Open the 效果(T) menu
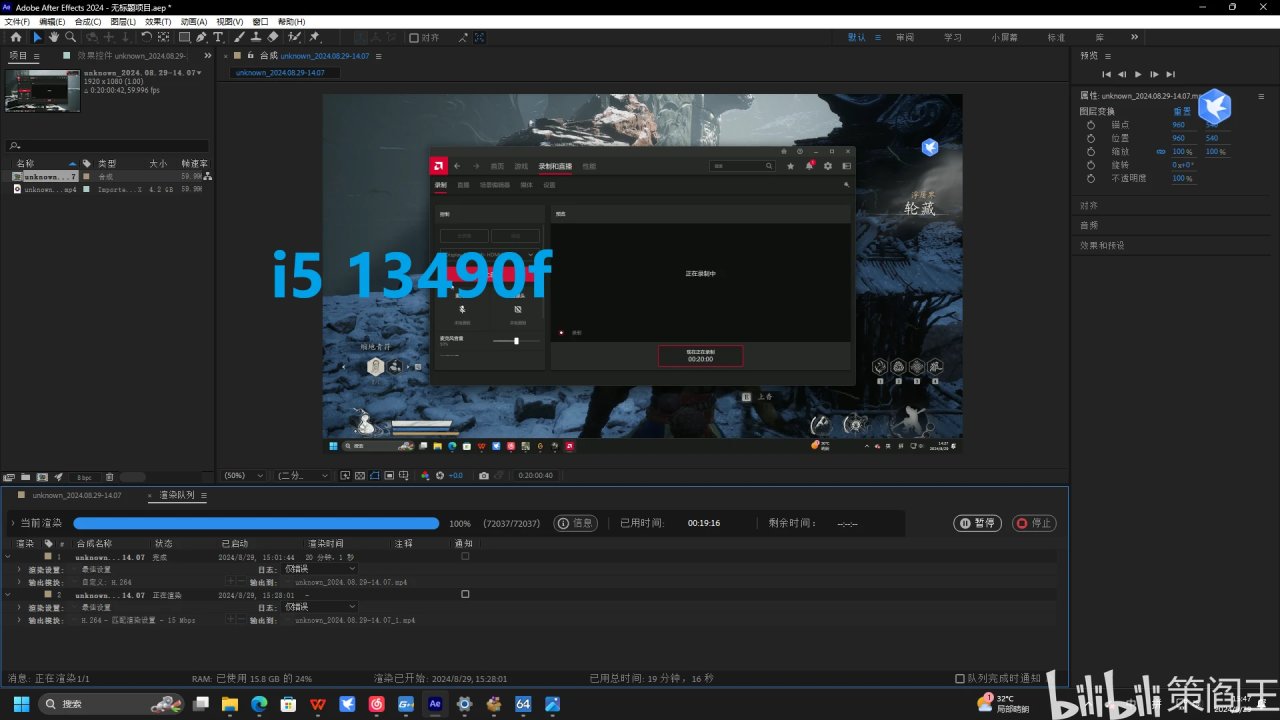 tap(158, 21)
